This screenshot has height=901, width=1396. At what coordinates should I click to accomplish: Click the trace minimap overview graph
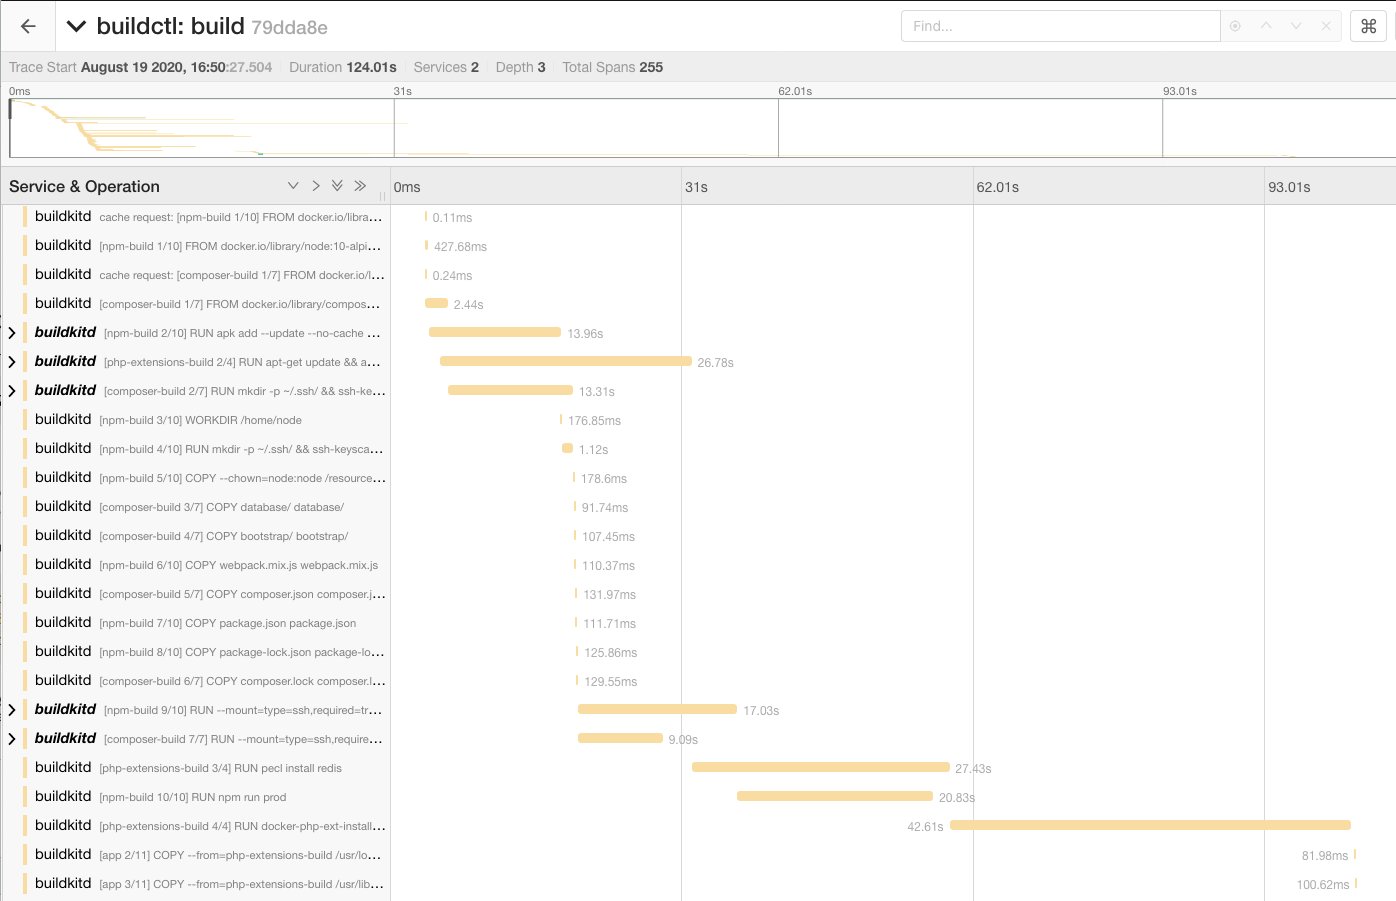coord(700,127)
